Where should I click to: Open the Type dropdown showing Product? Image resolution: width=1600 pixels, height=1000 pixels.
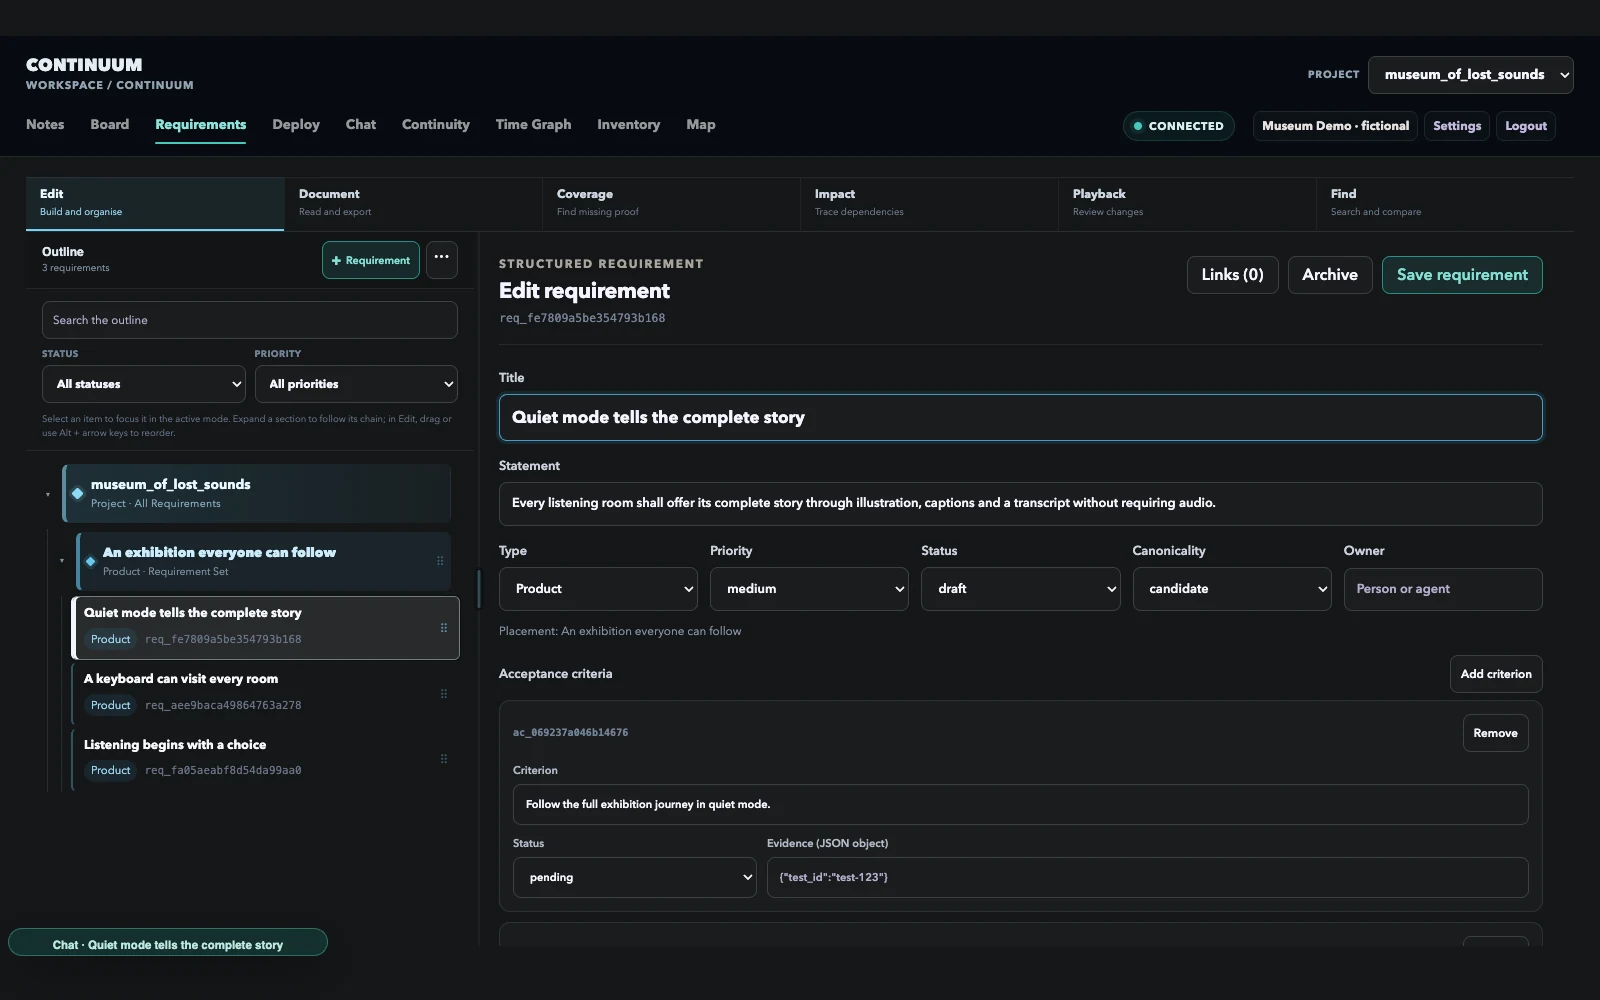point(598,589)
